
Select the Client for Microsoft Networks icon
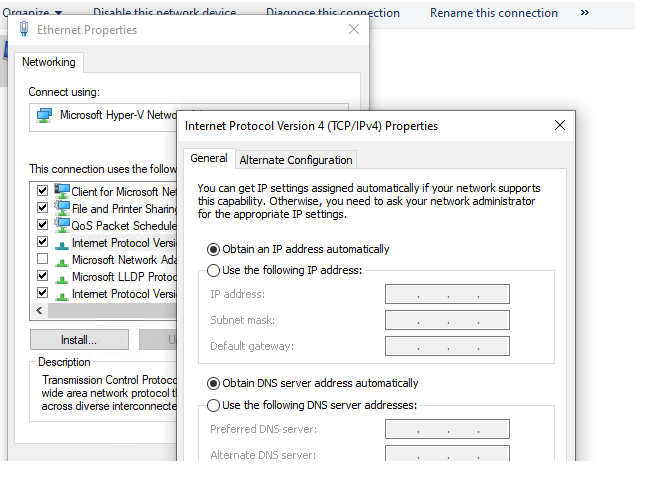62,191
